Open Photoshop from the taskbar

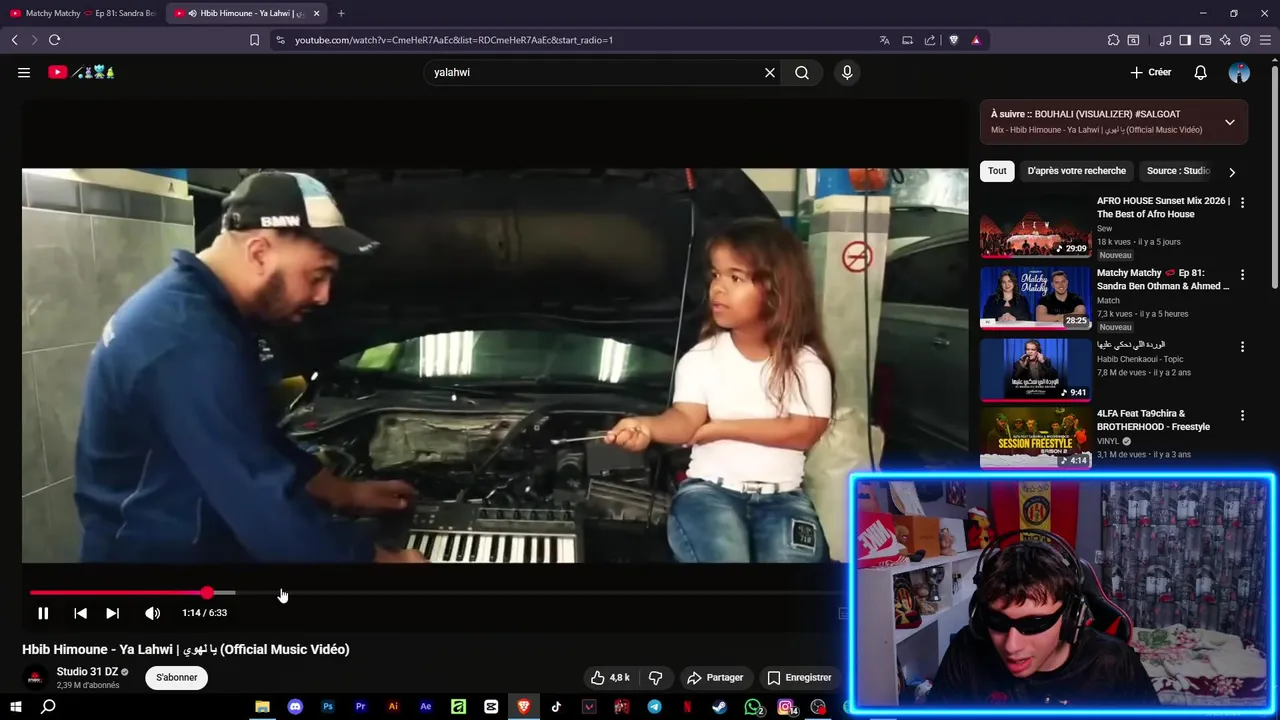click(328, 707)
